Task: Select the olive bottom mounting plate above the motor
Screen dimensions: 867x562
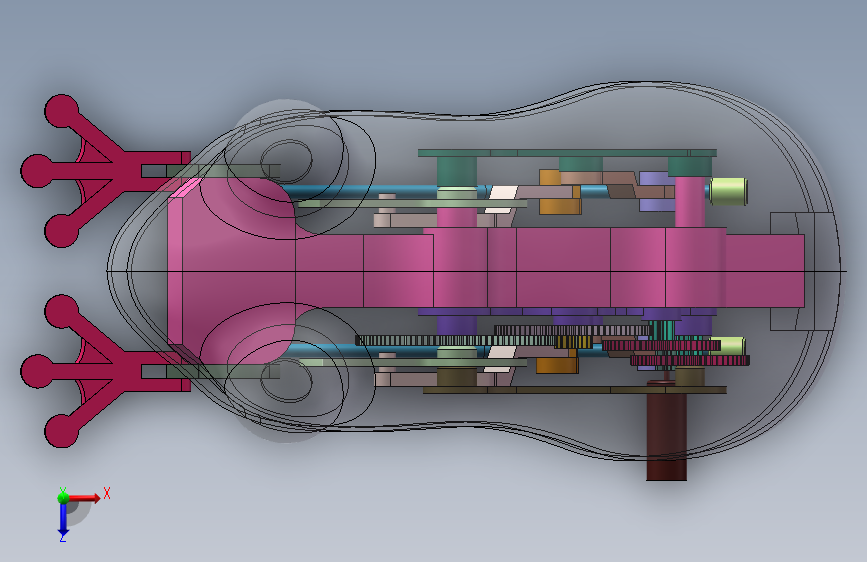Action: [574, 390]
